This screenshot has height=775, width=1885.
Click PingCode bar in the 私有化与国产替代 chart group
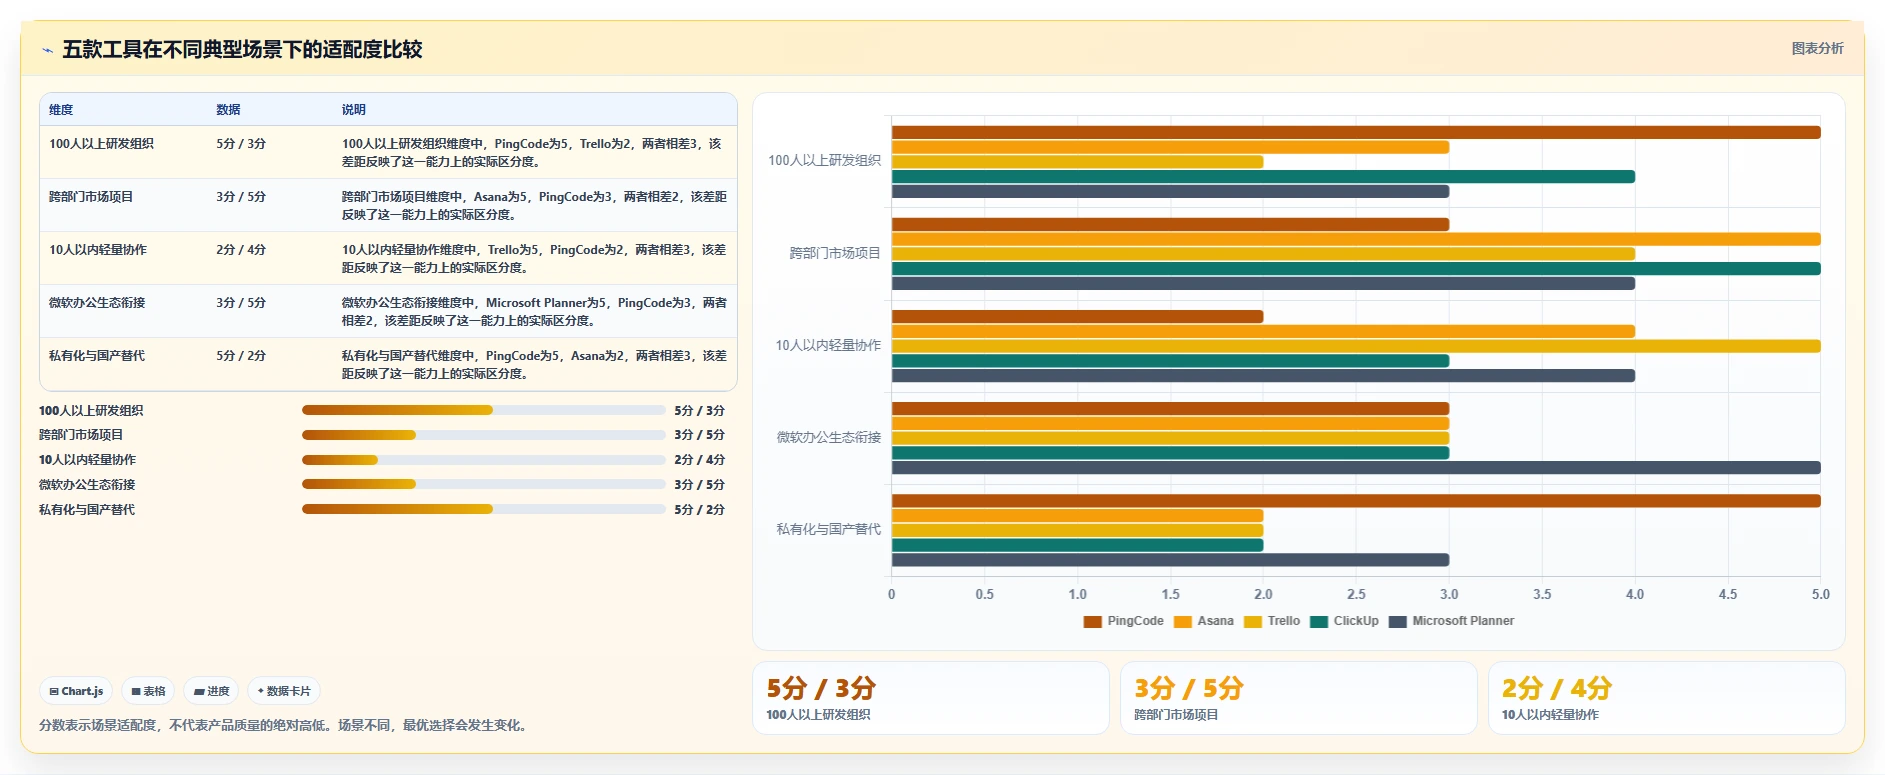point(1356,501)
